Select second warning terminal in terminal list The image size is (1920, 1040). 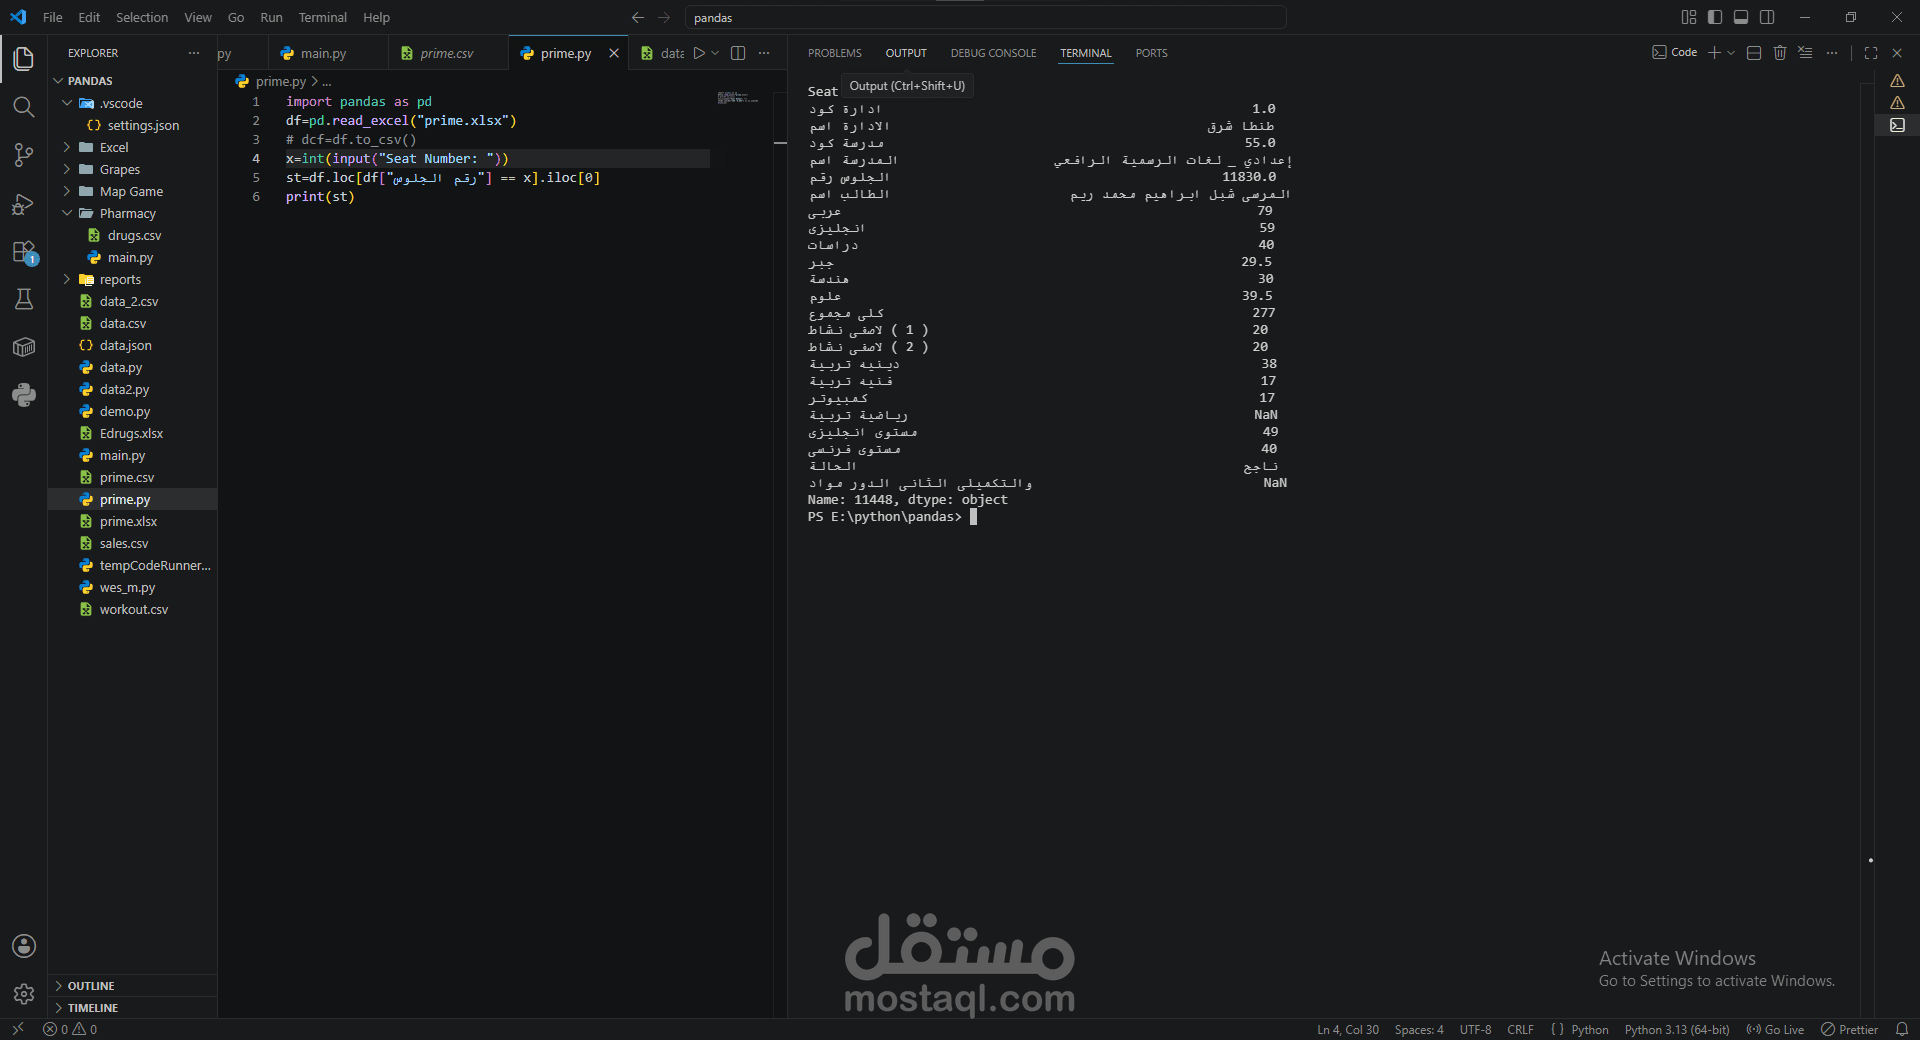tap(1897, 103)
